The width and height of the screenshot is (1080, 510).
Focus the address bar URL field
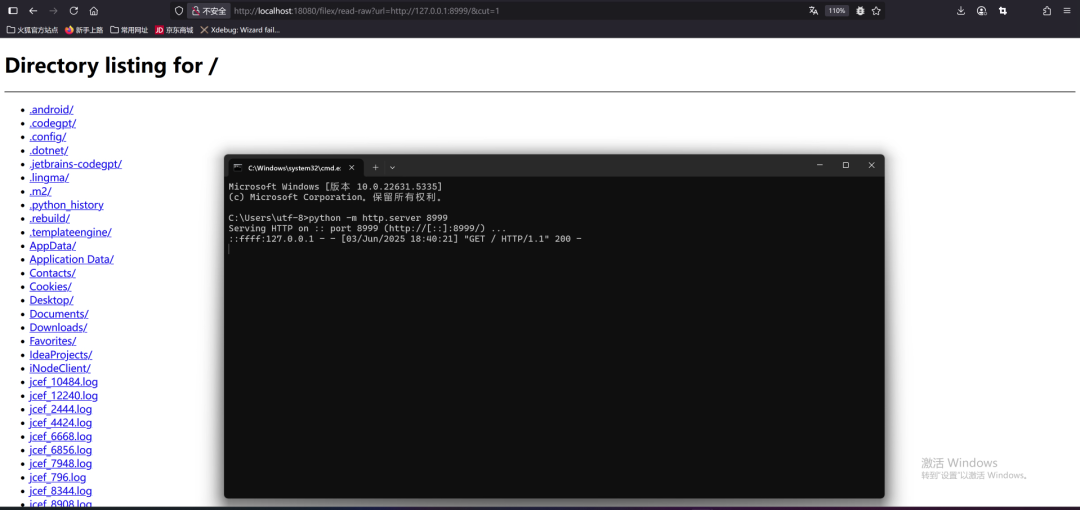(517, 11)
